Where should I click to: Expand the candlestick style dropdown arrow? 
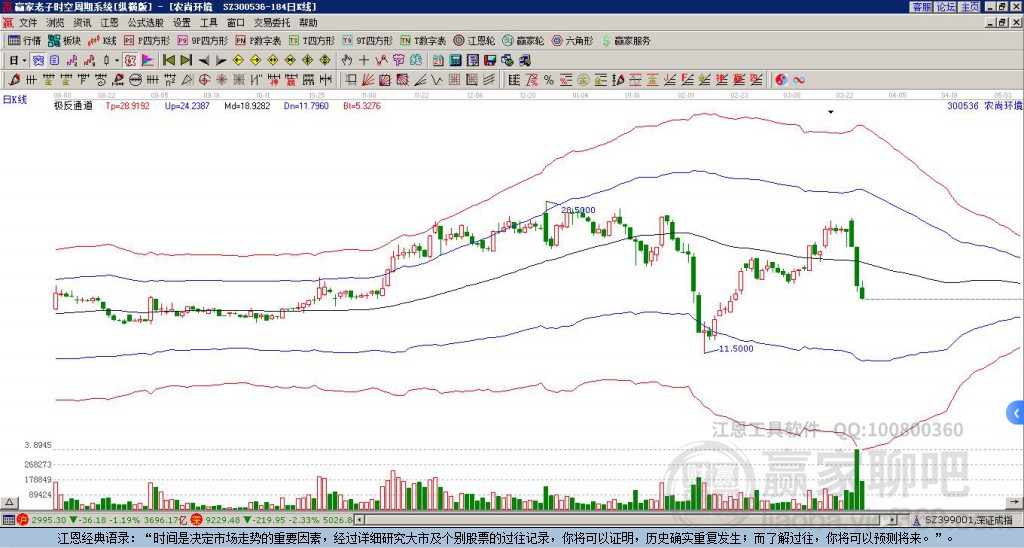117,61
